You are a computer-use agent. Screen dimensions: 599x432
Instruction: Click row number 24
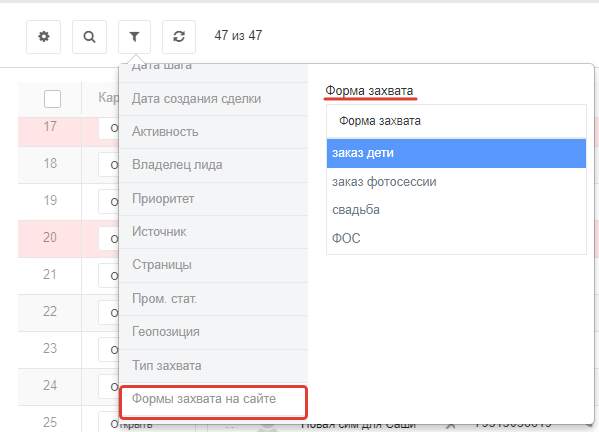tap(50, 385)
